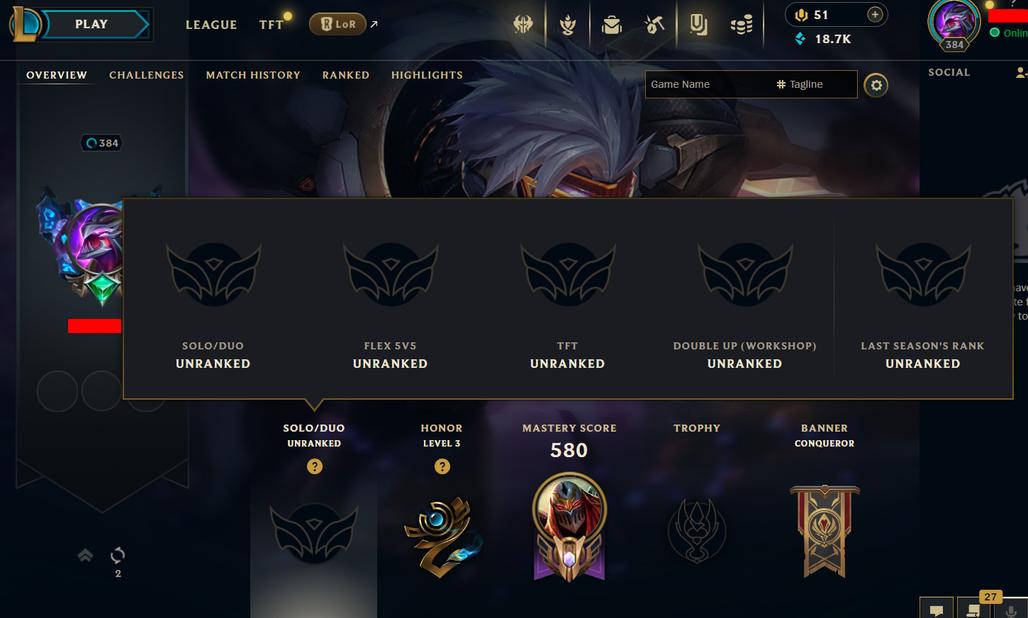Open the Store coins icon
The image size is (1028, 618).
[741, 25]
